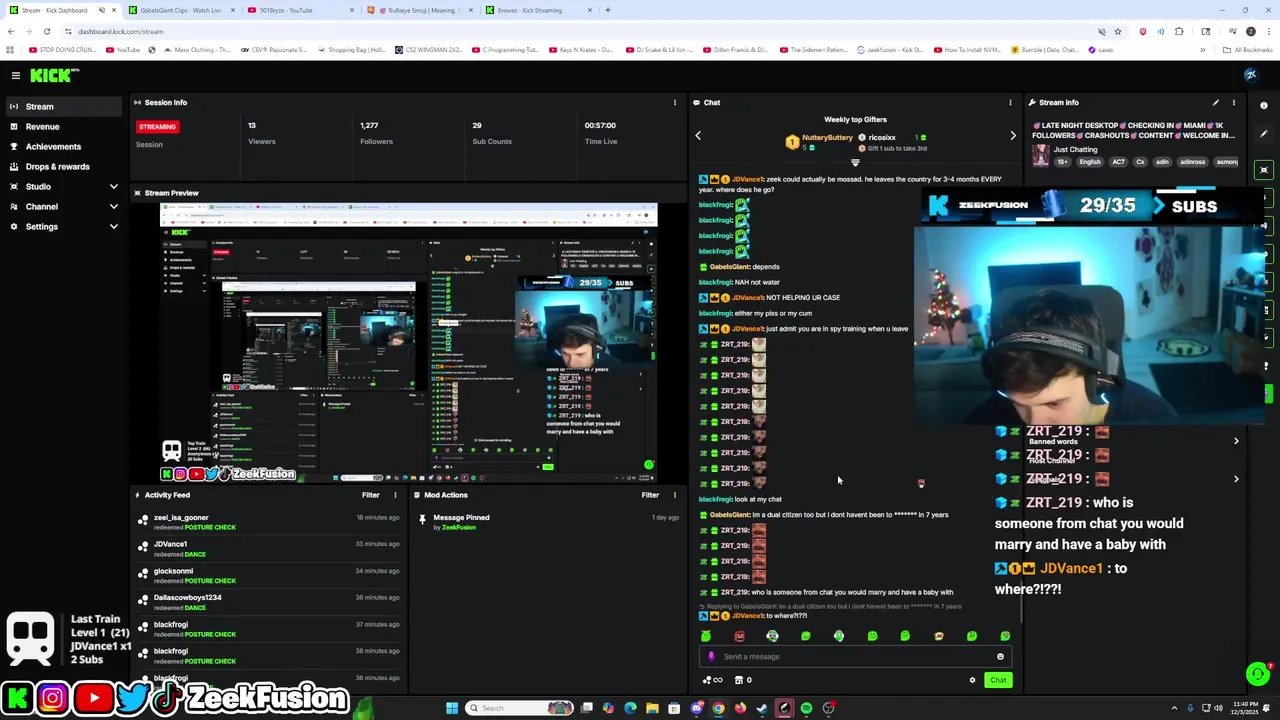The height and width of the screenshot is (720, 1280).
Task: Click the English stream tag
Action: click(1090, 162)
